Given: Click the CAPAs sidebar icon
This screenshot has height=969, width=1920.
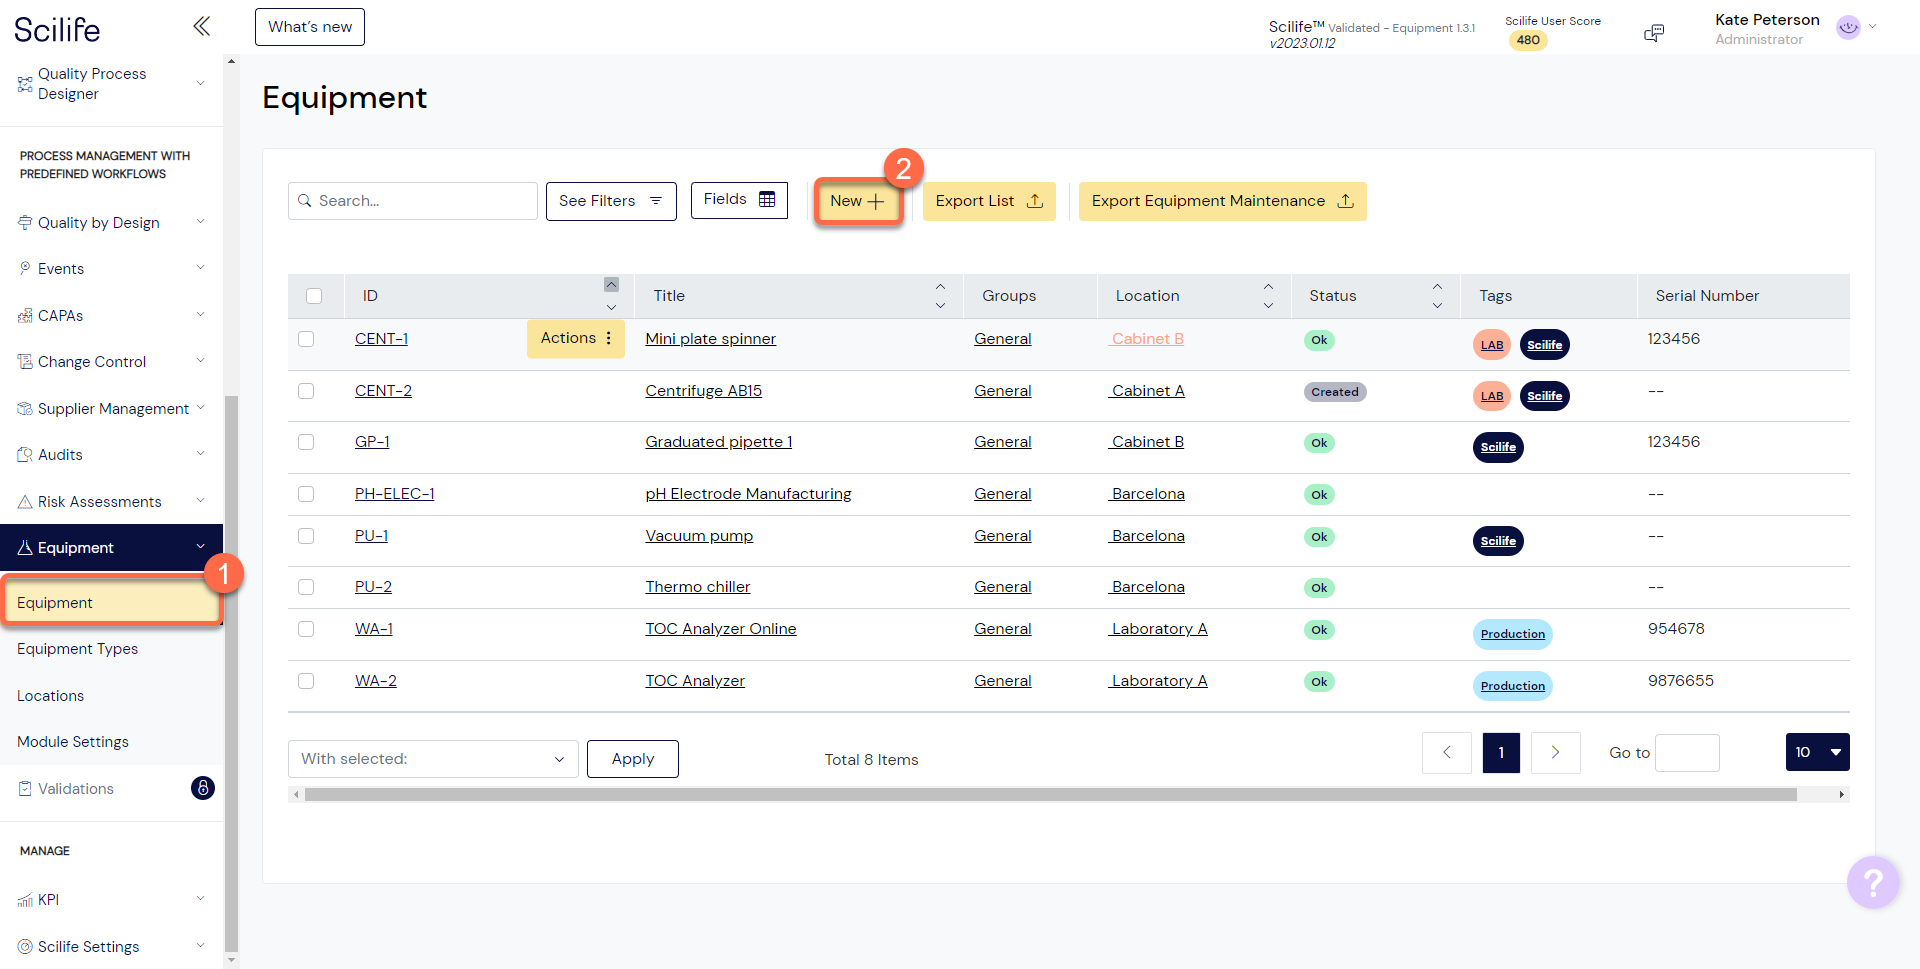Looking at the screenshot, I should [25, 315].
